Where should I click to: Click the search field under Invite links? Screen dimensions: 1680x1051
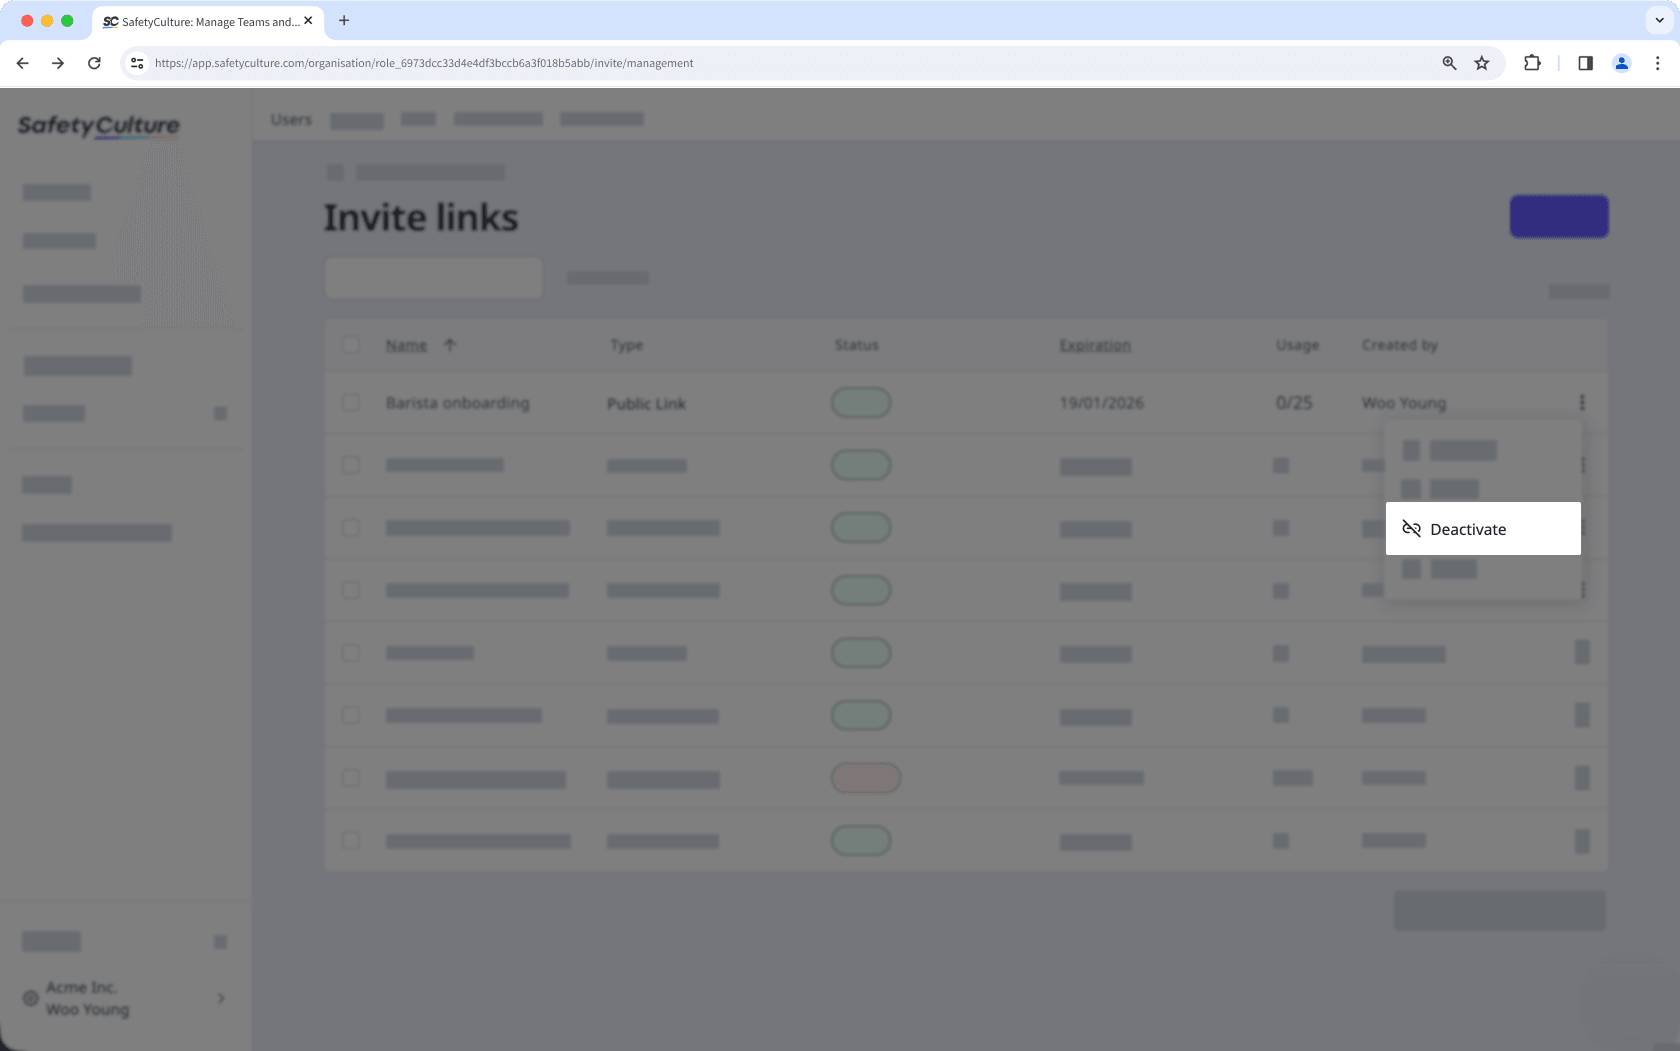pyautogui.click(x=434, y=278)
